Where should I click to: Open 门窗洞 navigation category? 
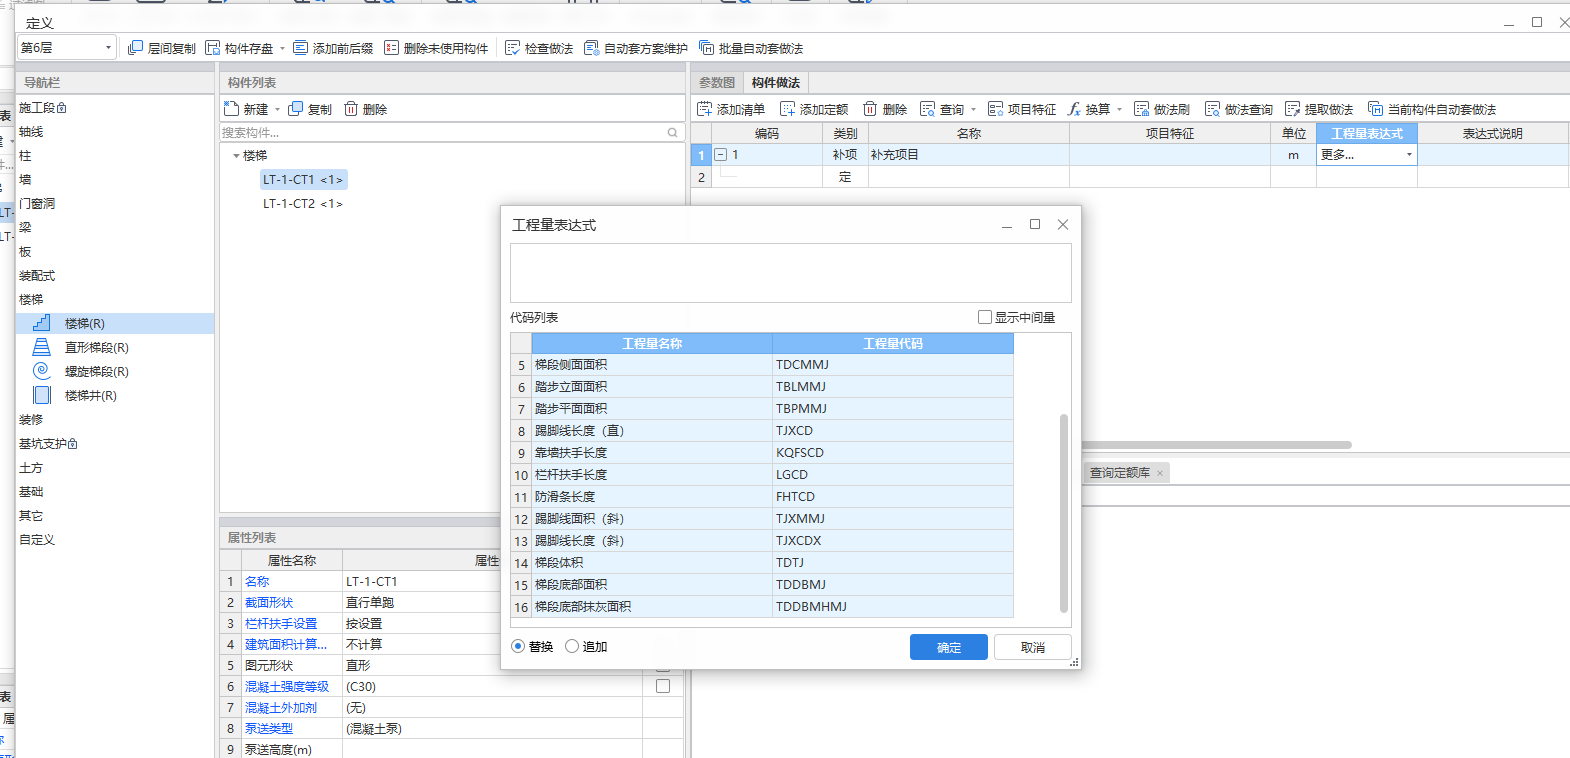[x=37, y=203]
